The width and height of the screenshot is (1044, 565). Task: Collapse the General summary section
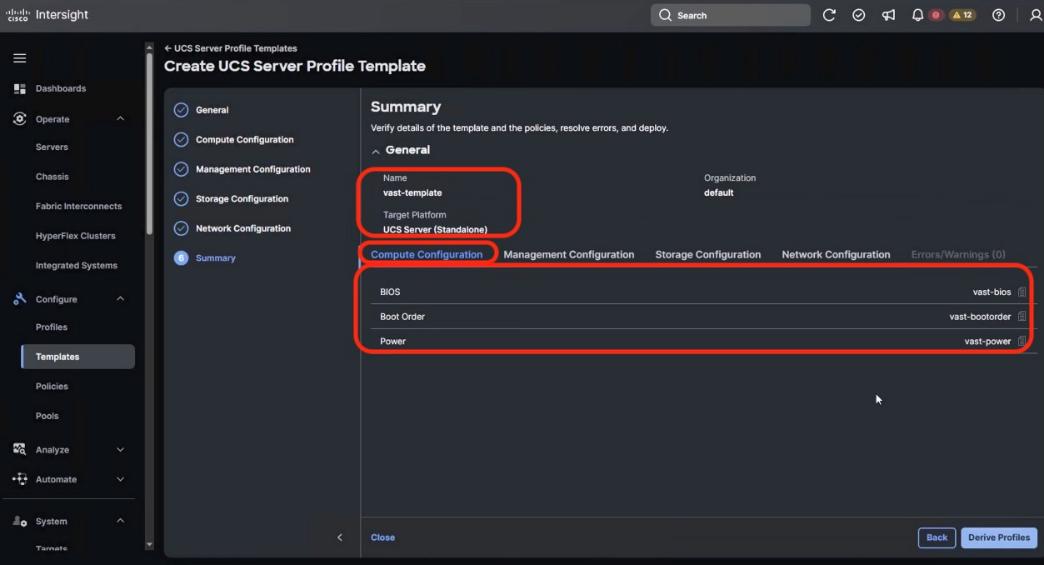pos(376,151)
